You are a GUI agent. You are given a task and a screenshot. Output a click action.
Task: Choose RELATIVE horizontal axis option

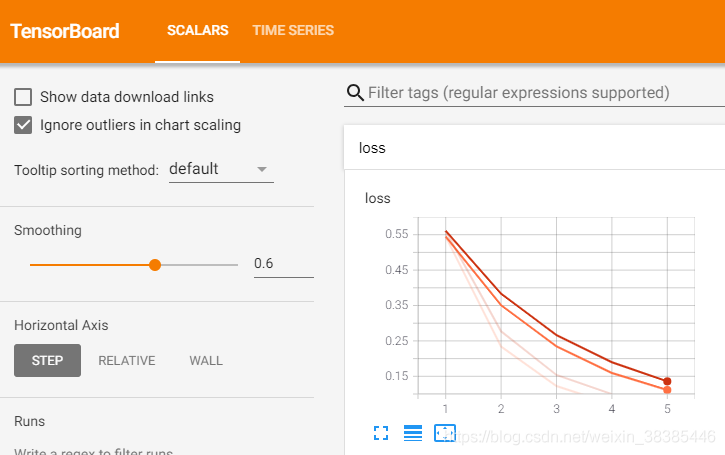tap(126, 360)
